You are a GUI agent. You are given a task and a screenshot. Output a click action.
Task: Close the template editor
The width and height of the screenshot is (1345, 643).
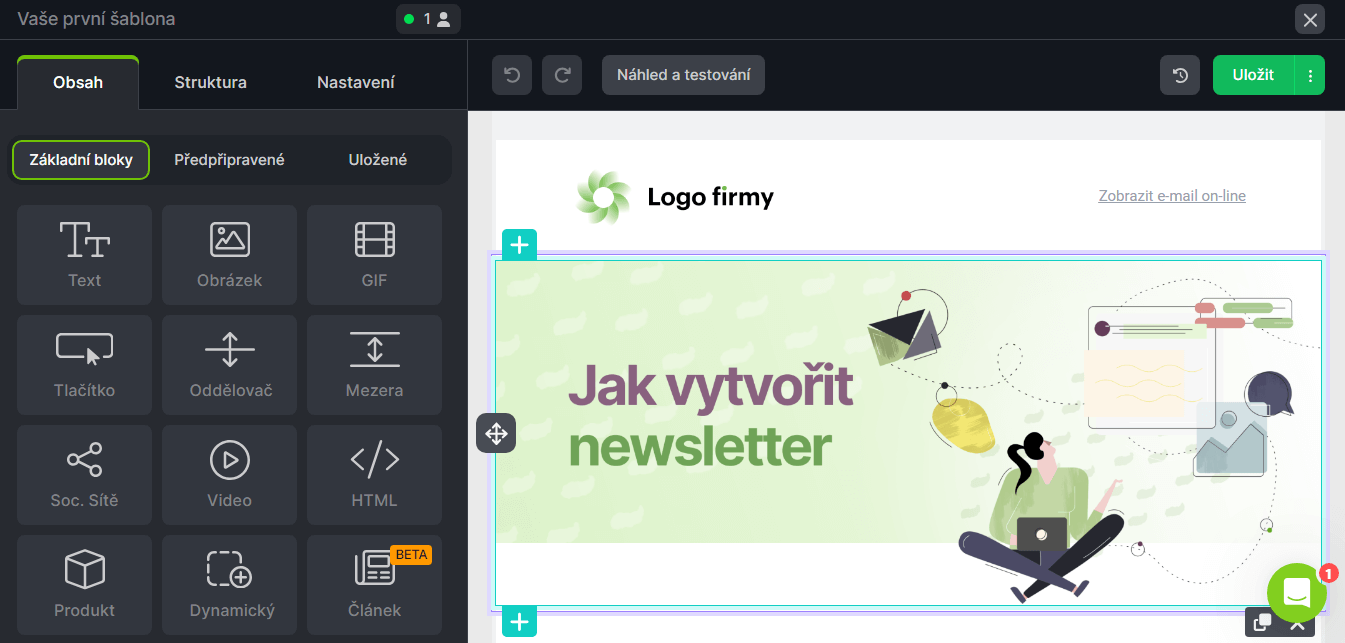[x=1310, y=20]
